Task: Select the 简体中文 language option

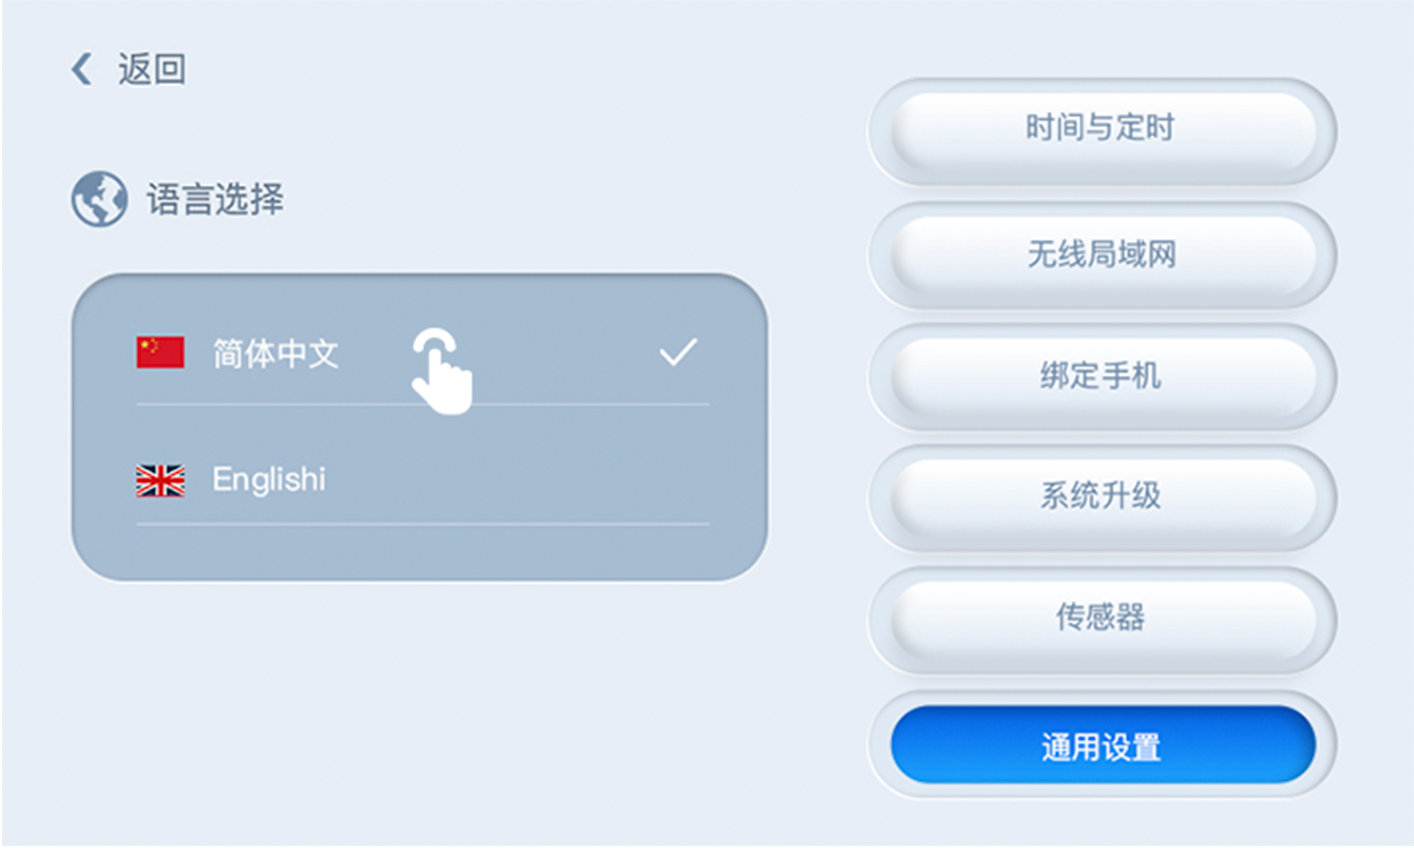Action: (x=423, y=352)
